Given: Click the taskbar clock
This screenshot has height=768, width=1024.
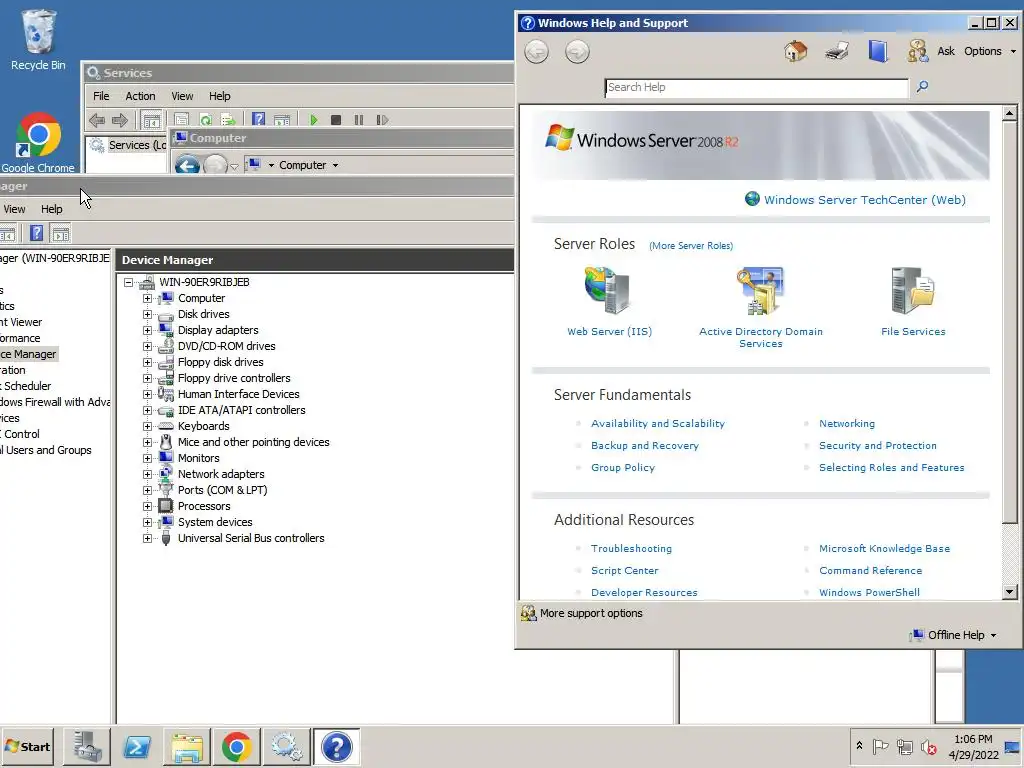Looking at the screenshot, I should 974,746.
